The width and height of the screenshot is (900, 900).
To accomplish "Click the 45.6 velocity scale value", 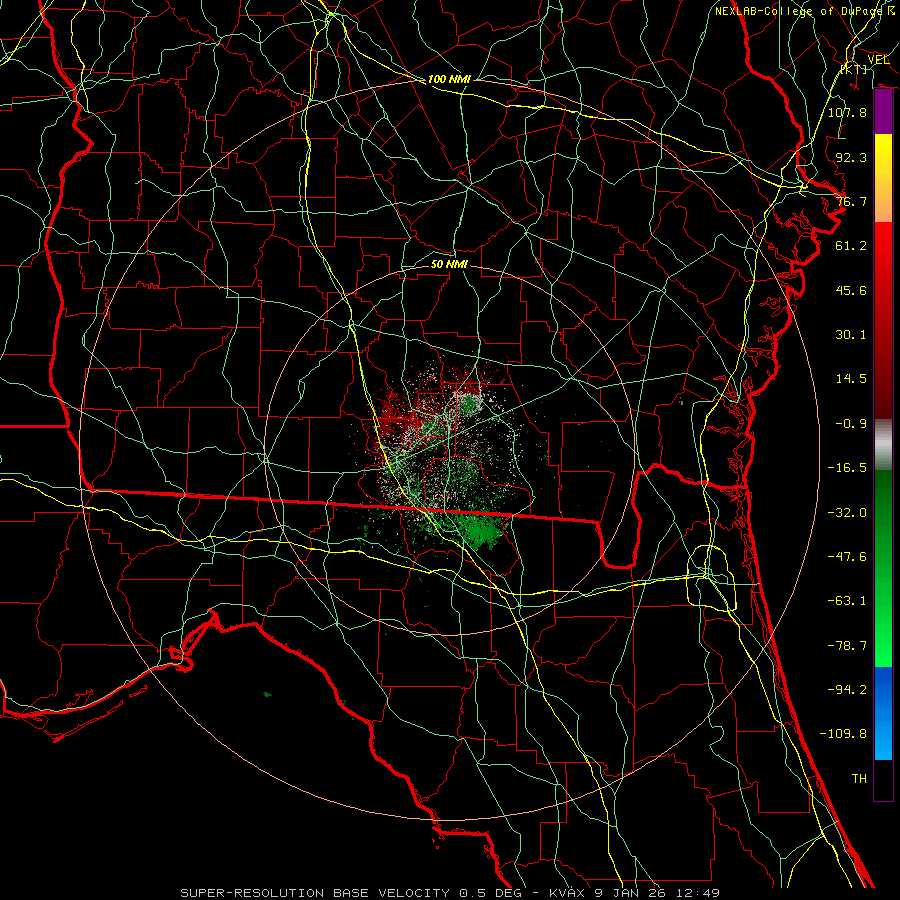I will [x=851, y=290].
